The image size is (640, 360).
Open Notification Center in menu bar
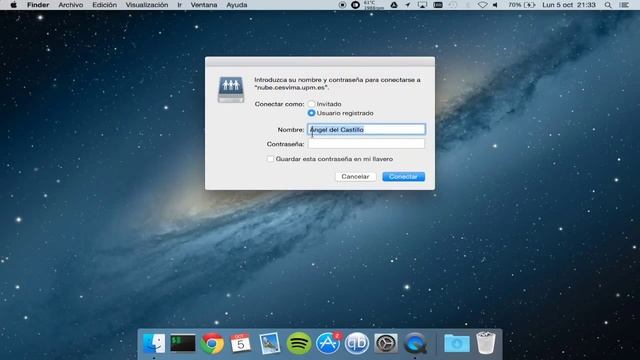click(624, 5)
